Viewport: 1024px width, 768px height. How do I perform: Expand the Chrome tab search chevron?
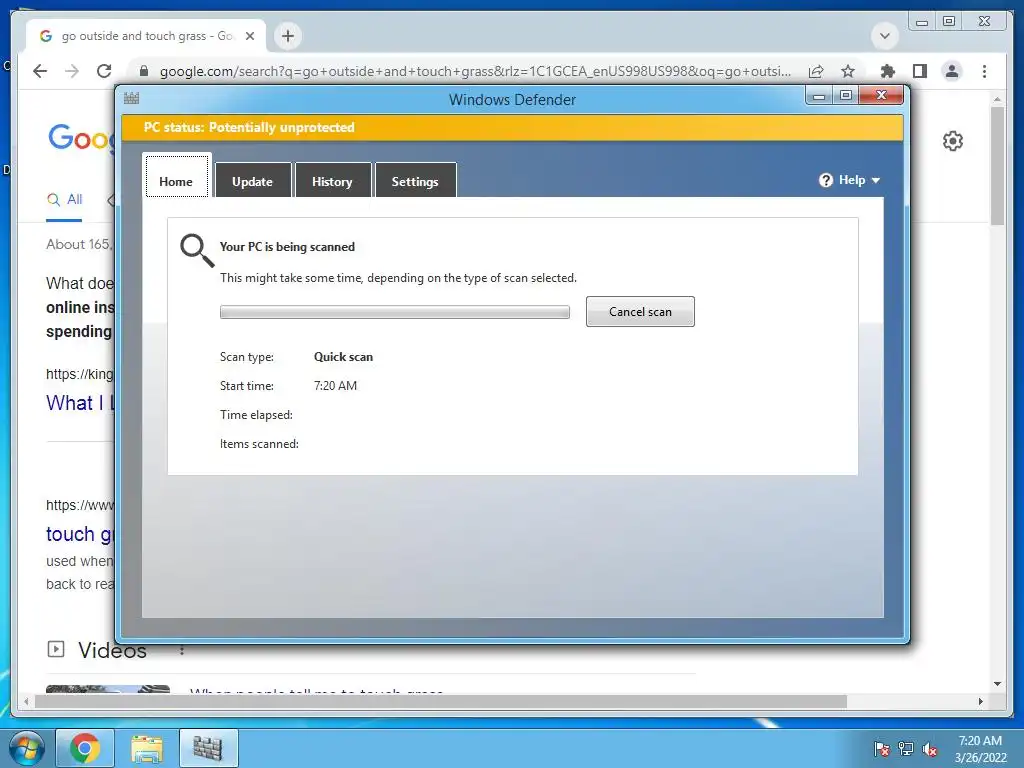click(x=885, y=36)
